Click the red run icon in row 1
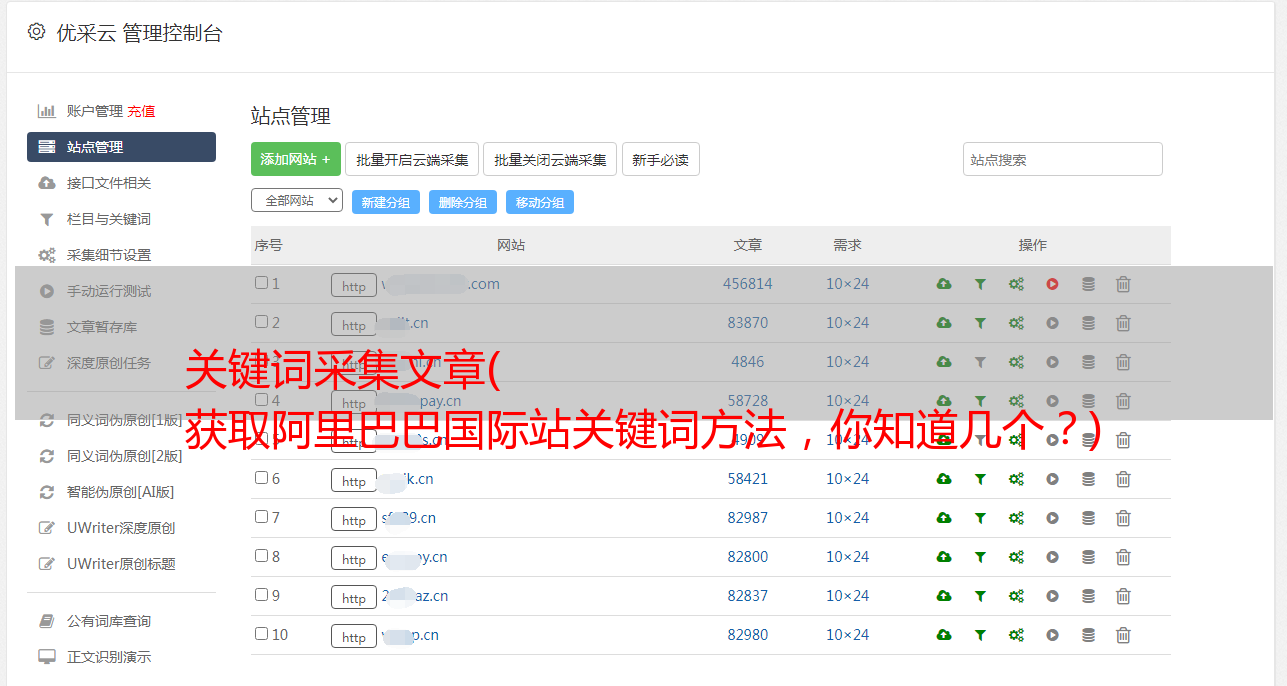The image size is (1287, 686). (x=1052, y=284)
